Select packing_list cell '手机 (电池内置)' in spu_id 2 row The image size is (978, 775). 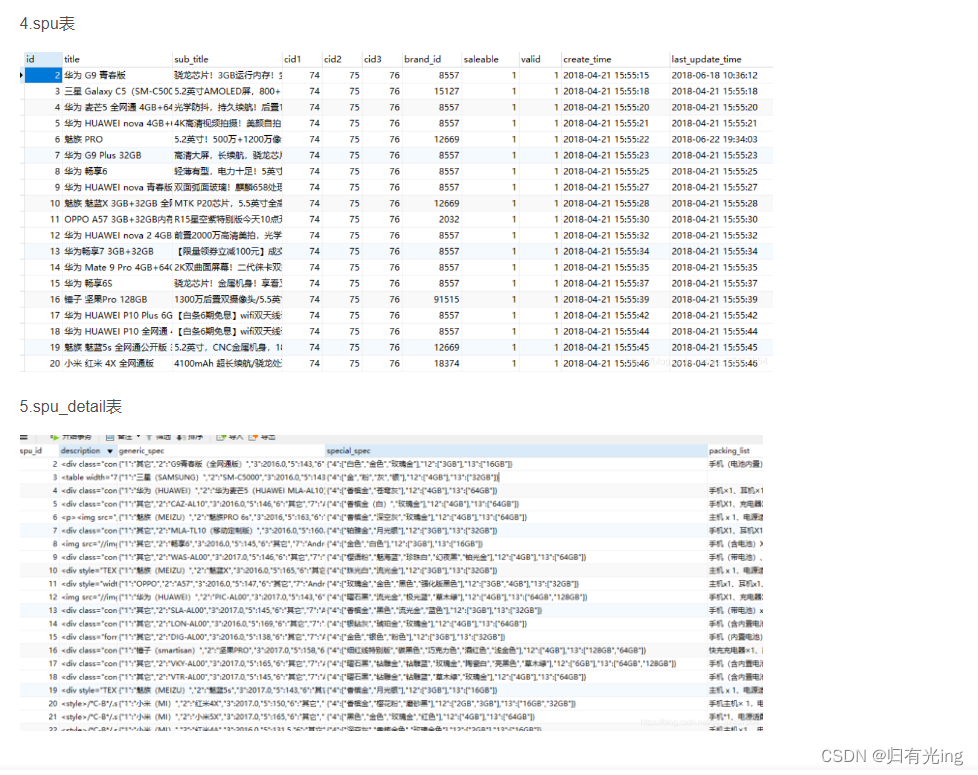coord(735,464)
